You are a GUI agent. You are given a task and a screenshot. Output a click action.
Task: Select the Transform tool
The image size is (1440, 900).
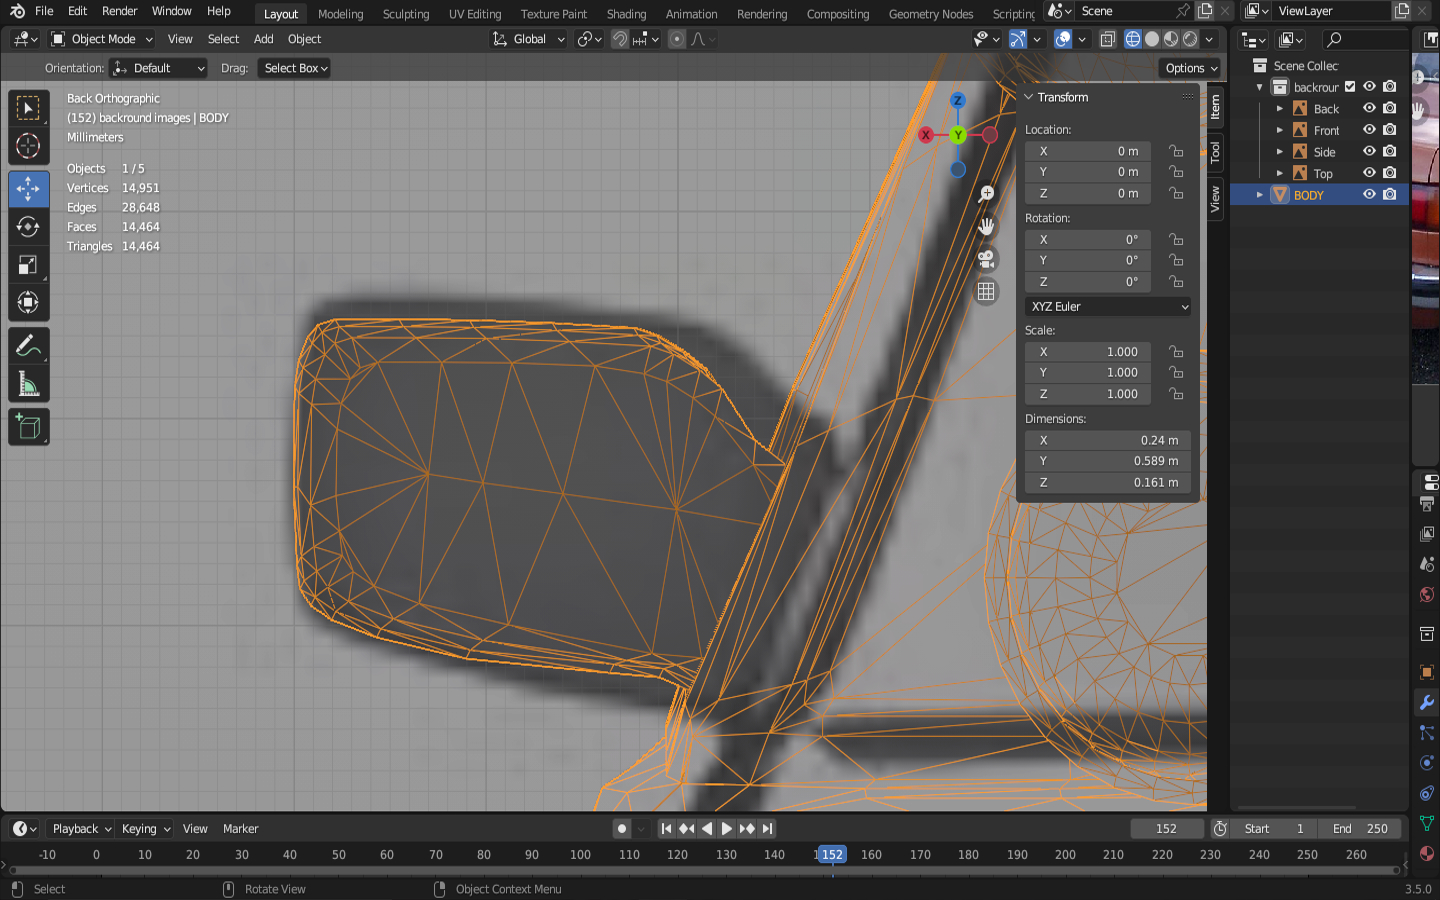coord(28,303)
